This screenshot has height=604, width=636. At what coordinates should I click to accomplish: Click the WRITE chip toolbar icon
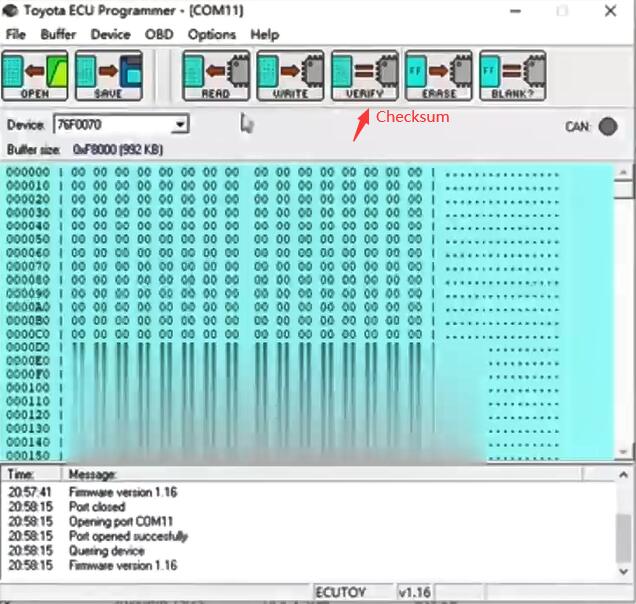290,75
